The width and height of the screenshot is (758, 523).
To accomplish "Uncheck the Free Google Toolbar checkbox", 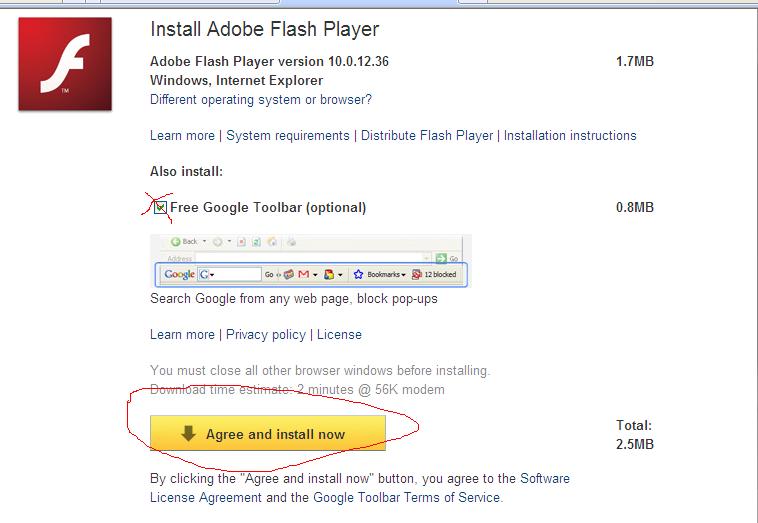I will click(160, 207).
